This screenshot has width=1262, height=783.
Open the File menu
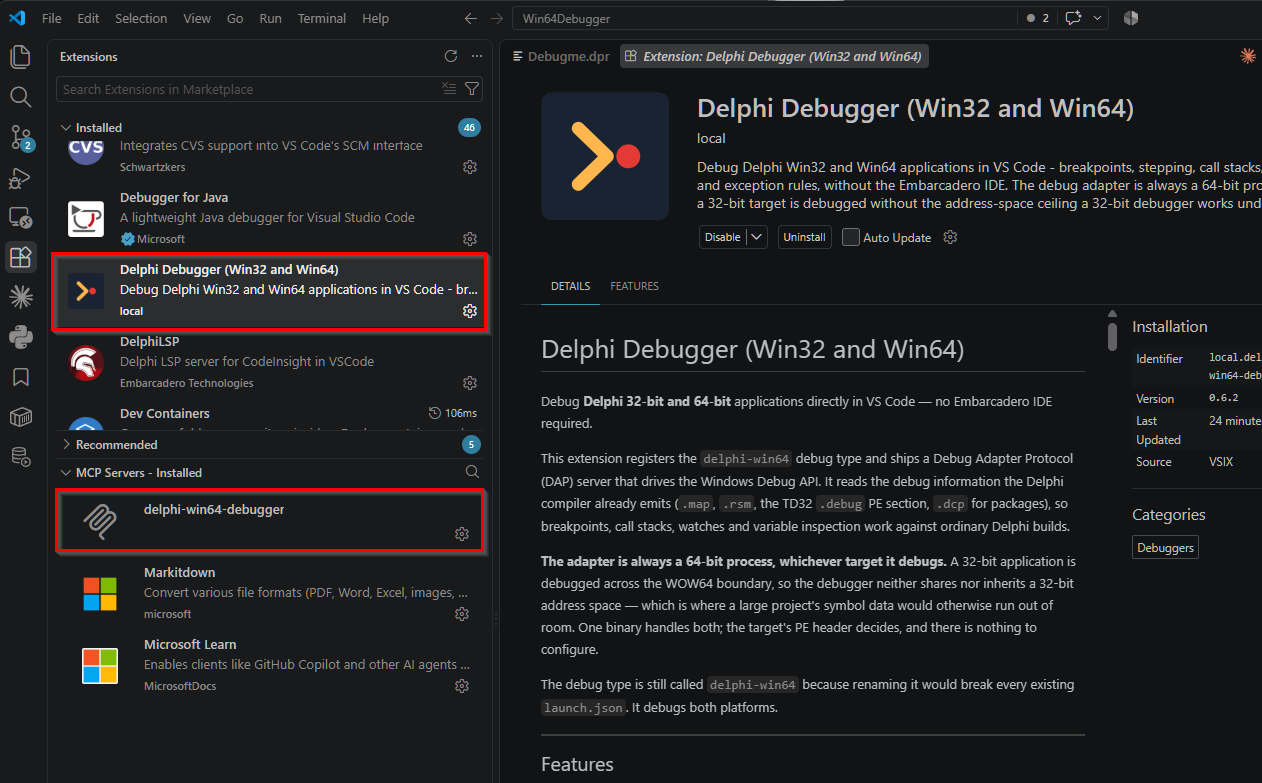click(x=52, y=18)
